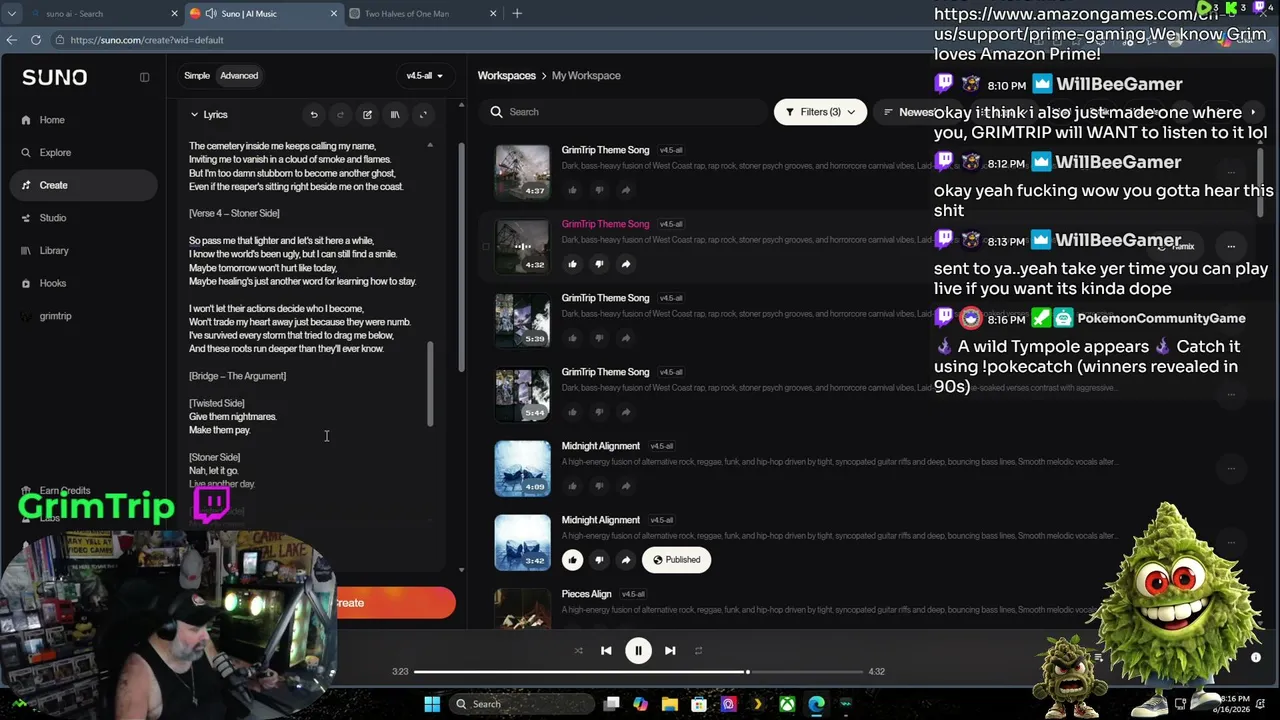
Task: Like the 4:09 Midnight Alignment song
Action: click(x=572, y=486)
